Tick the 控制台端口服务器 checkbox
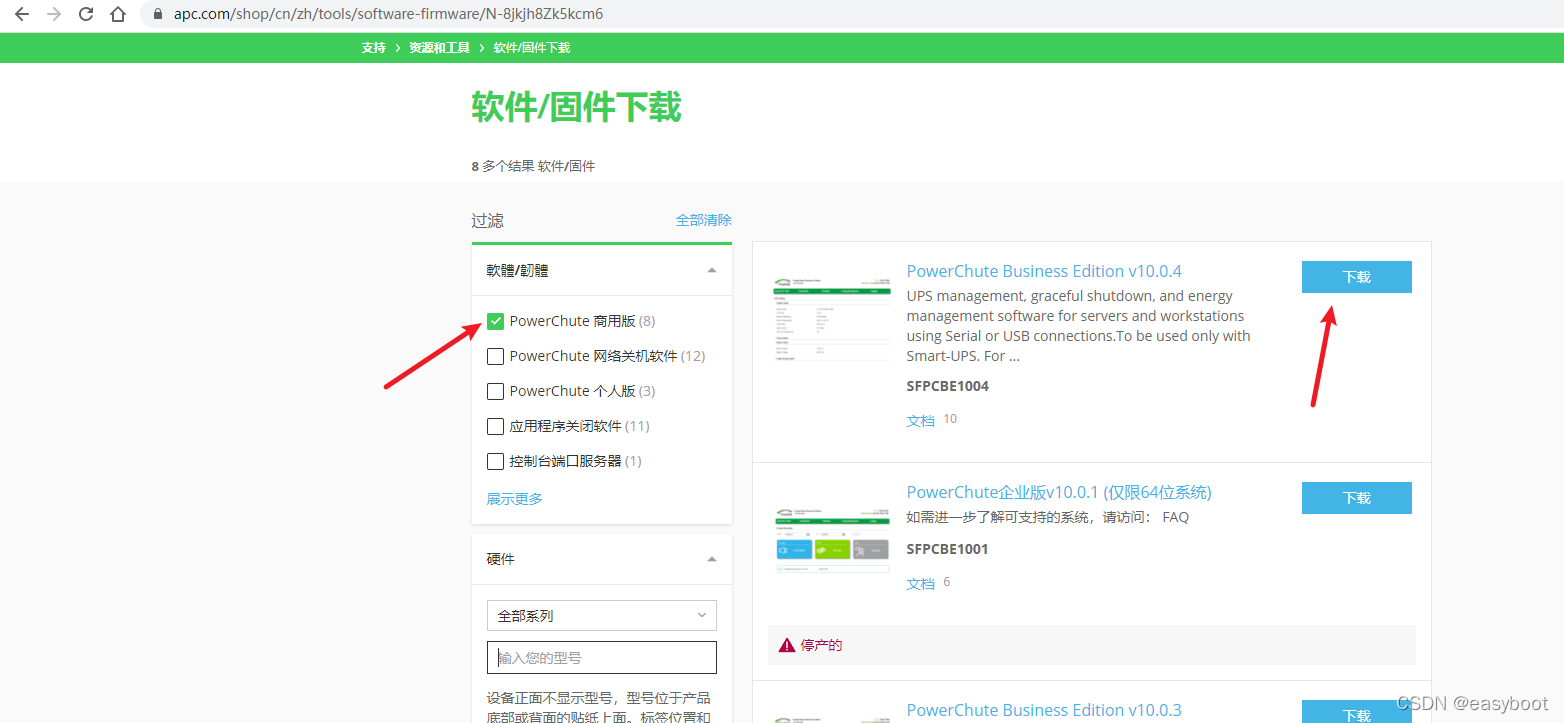The image size is (1564, 723). tap(495, 461)
